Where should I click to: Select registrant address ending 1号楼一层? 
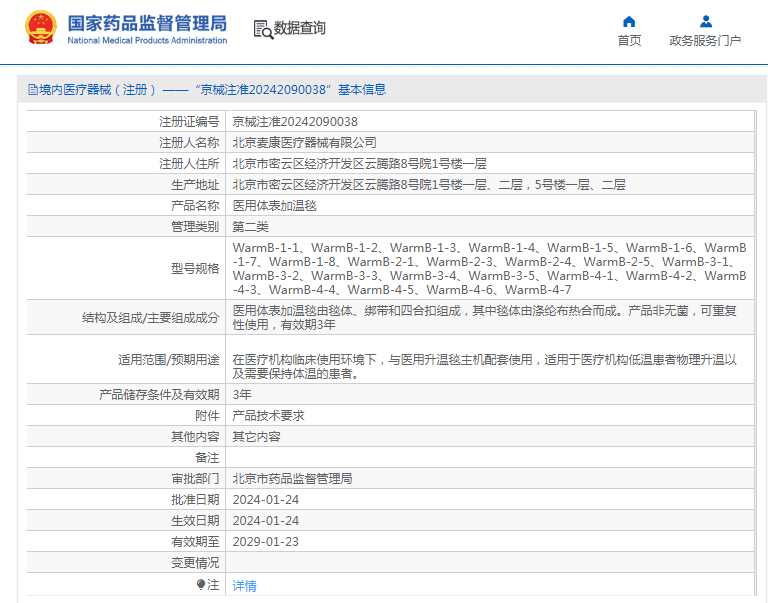coord(359,164)
